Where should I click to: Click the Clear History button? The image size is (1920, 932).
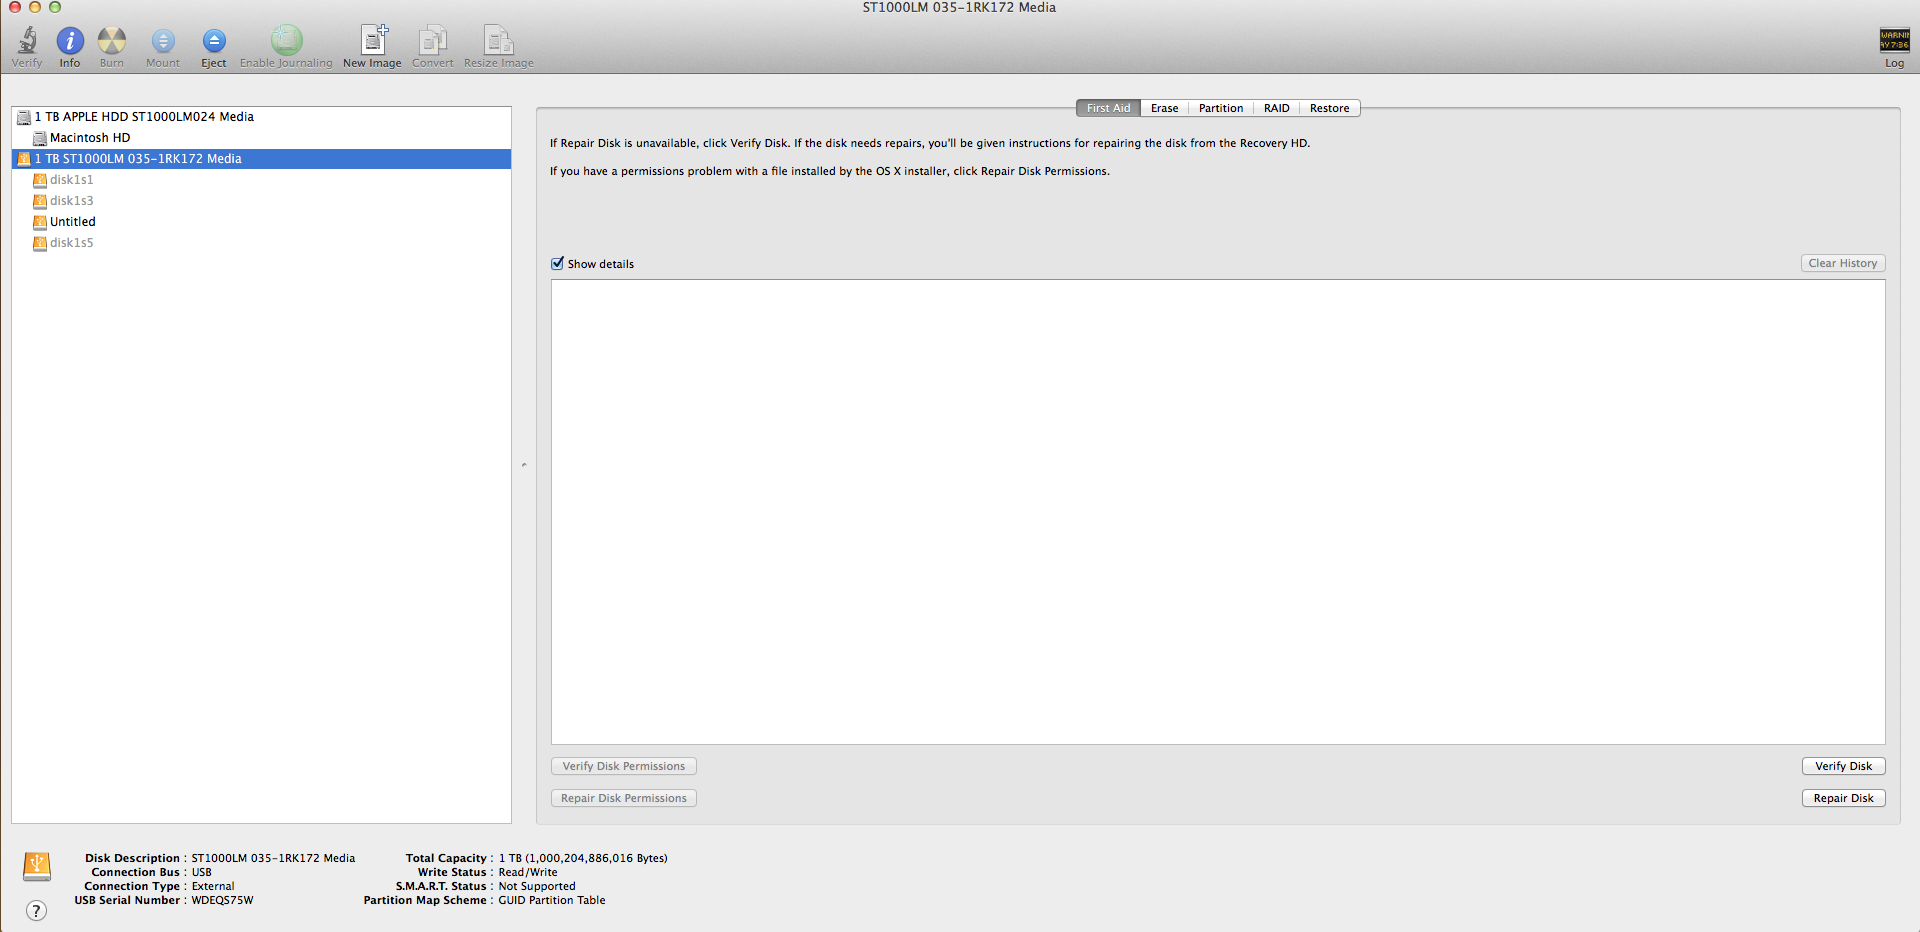click(x=1843, y=263)
